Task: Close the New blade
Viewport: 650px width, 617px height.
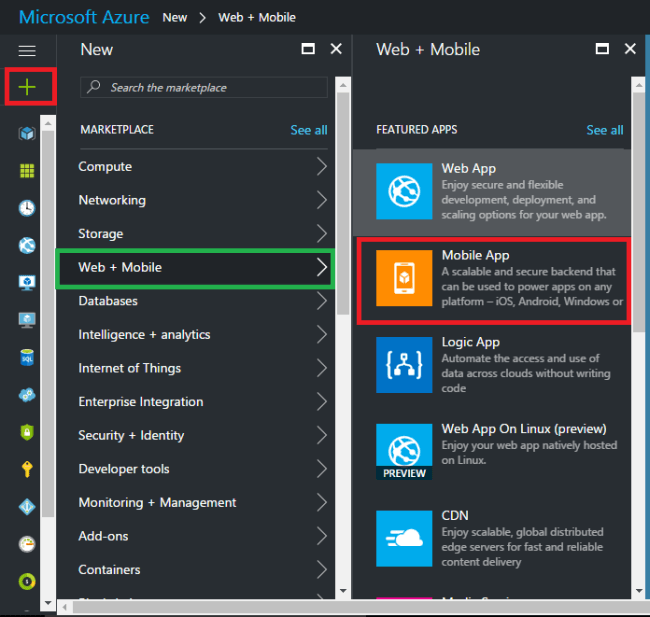Action: click(336, 49)
